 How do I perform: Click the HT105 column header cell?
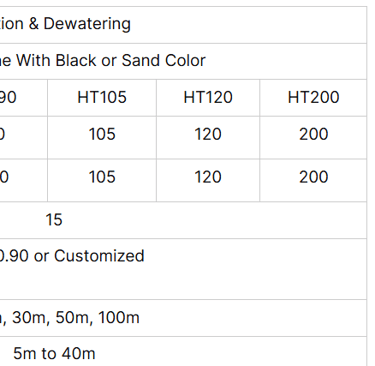(102, 98)
